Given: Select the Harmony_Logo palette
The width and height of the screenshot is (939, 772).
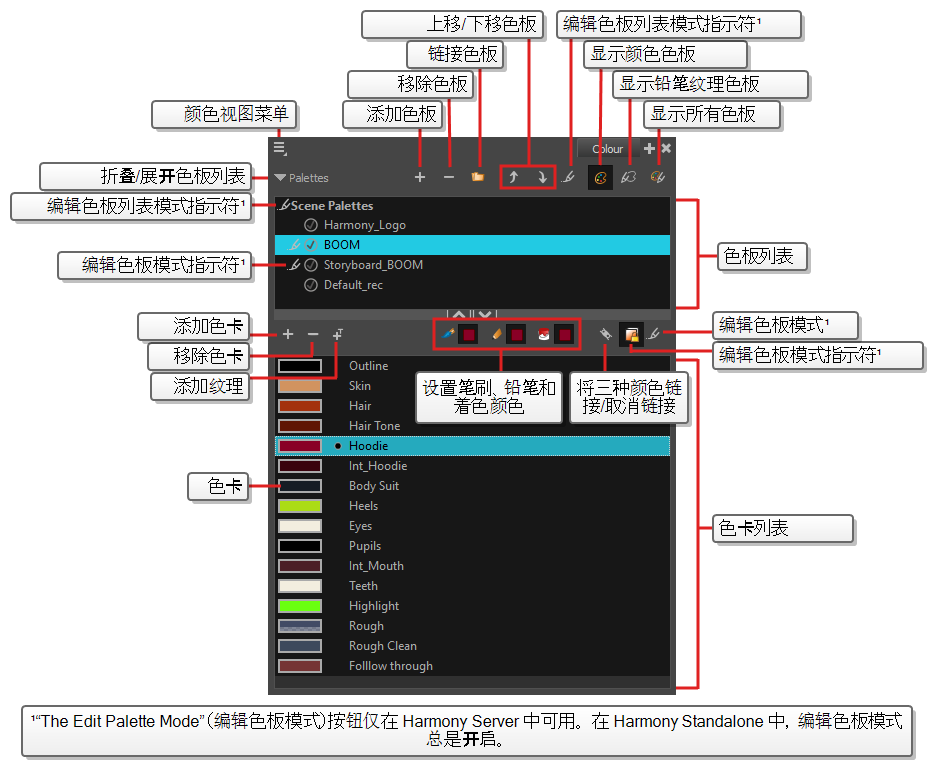Looking at the screenshot, I should coord(364,225).
